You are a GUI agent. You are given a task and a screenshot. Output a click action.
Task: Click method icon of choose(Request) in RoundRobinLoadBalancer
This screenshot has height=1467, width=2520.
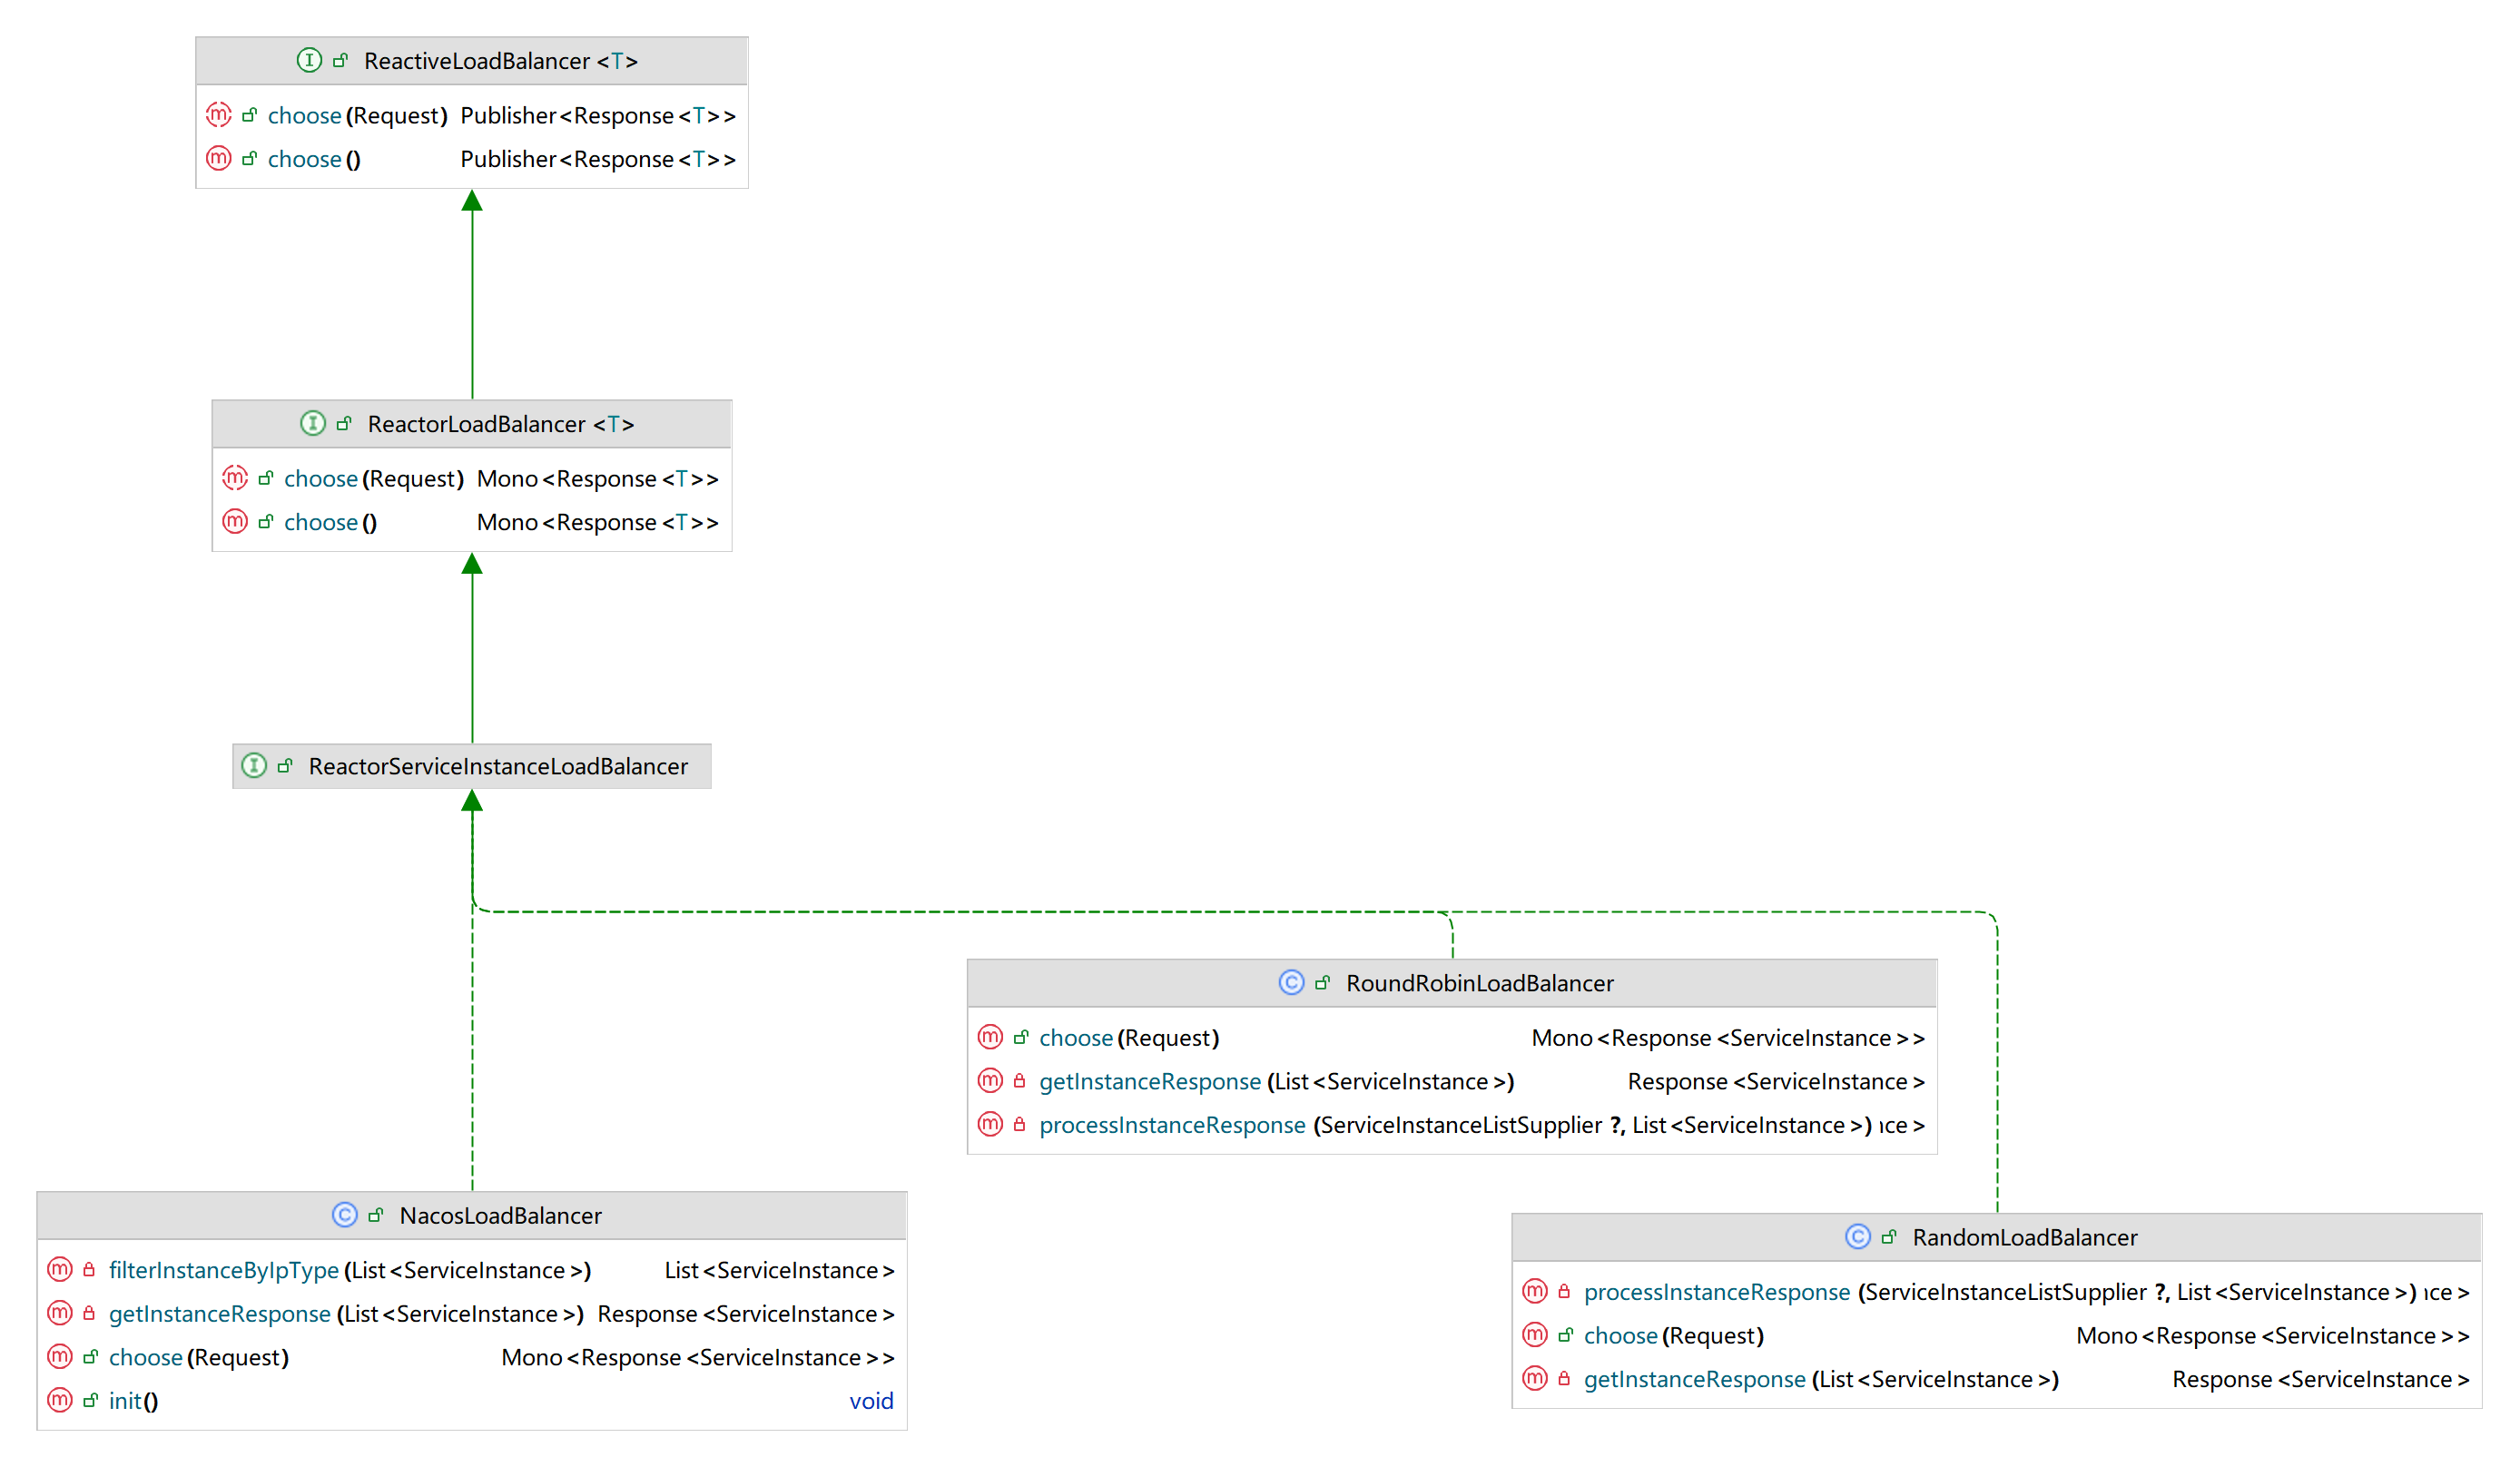990,1037
